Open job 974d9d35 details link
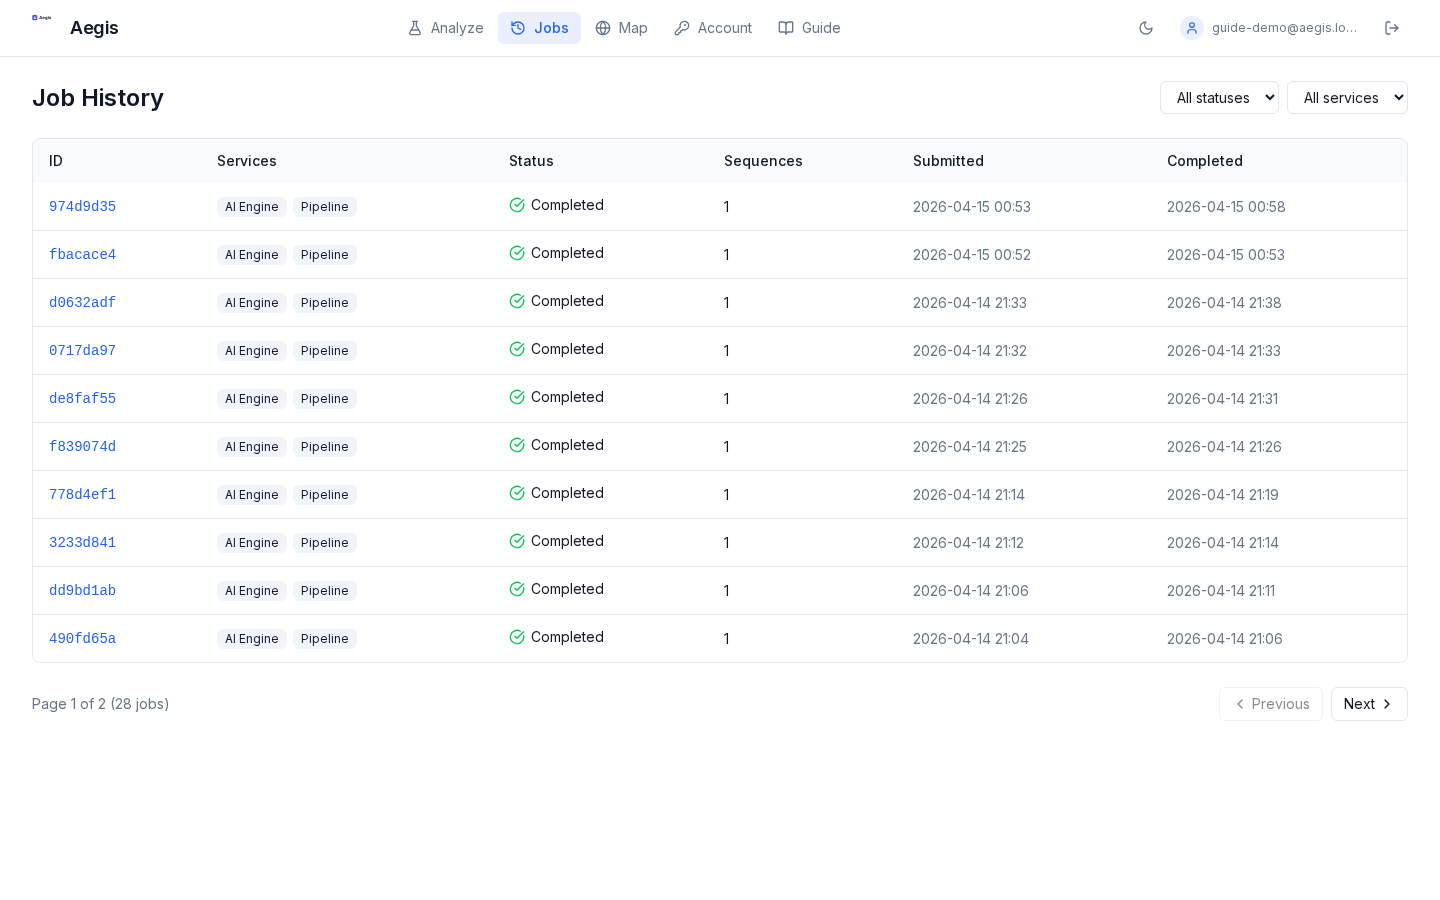The image size is (1440, 900). pyautogui.click(x=82, y=206)
